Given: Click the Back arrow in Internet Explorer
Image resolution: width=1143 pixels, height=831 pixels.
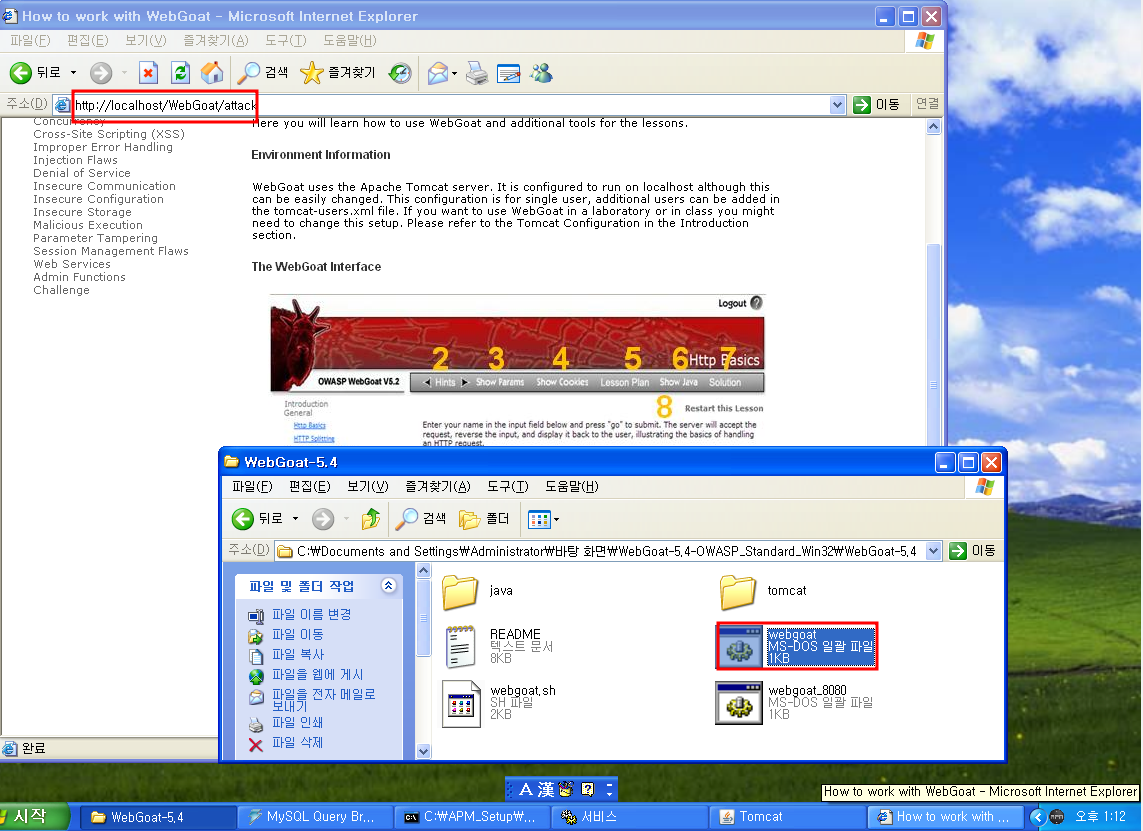Looking at the screenshot, I should [20, 72].
